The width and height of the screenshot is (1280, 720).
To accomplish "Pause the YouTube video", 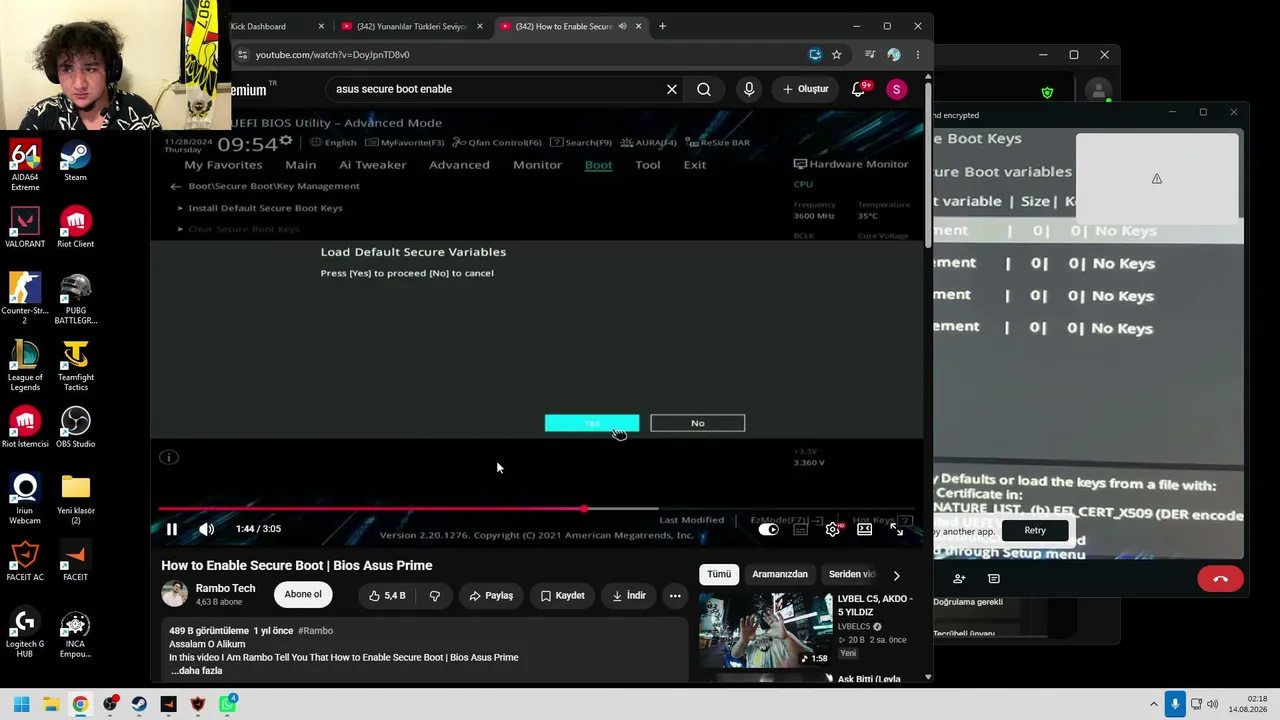I will click(172, 529).
